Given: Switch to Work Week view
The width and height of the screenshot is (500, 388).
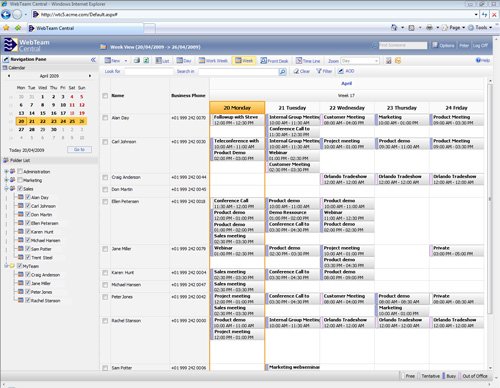Looking at the screenshot, I should (x=213, y=61).
